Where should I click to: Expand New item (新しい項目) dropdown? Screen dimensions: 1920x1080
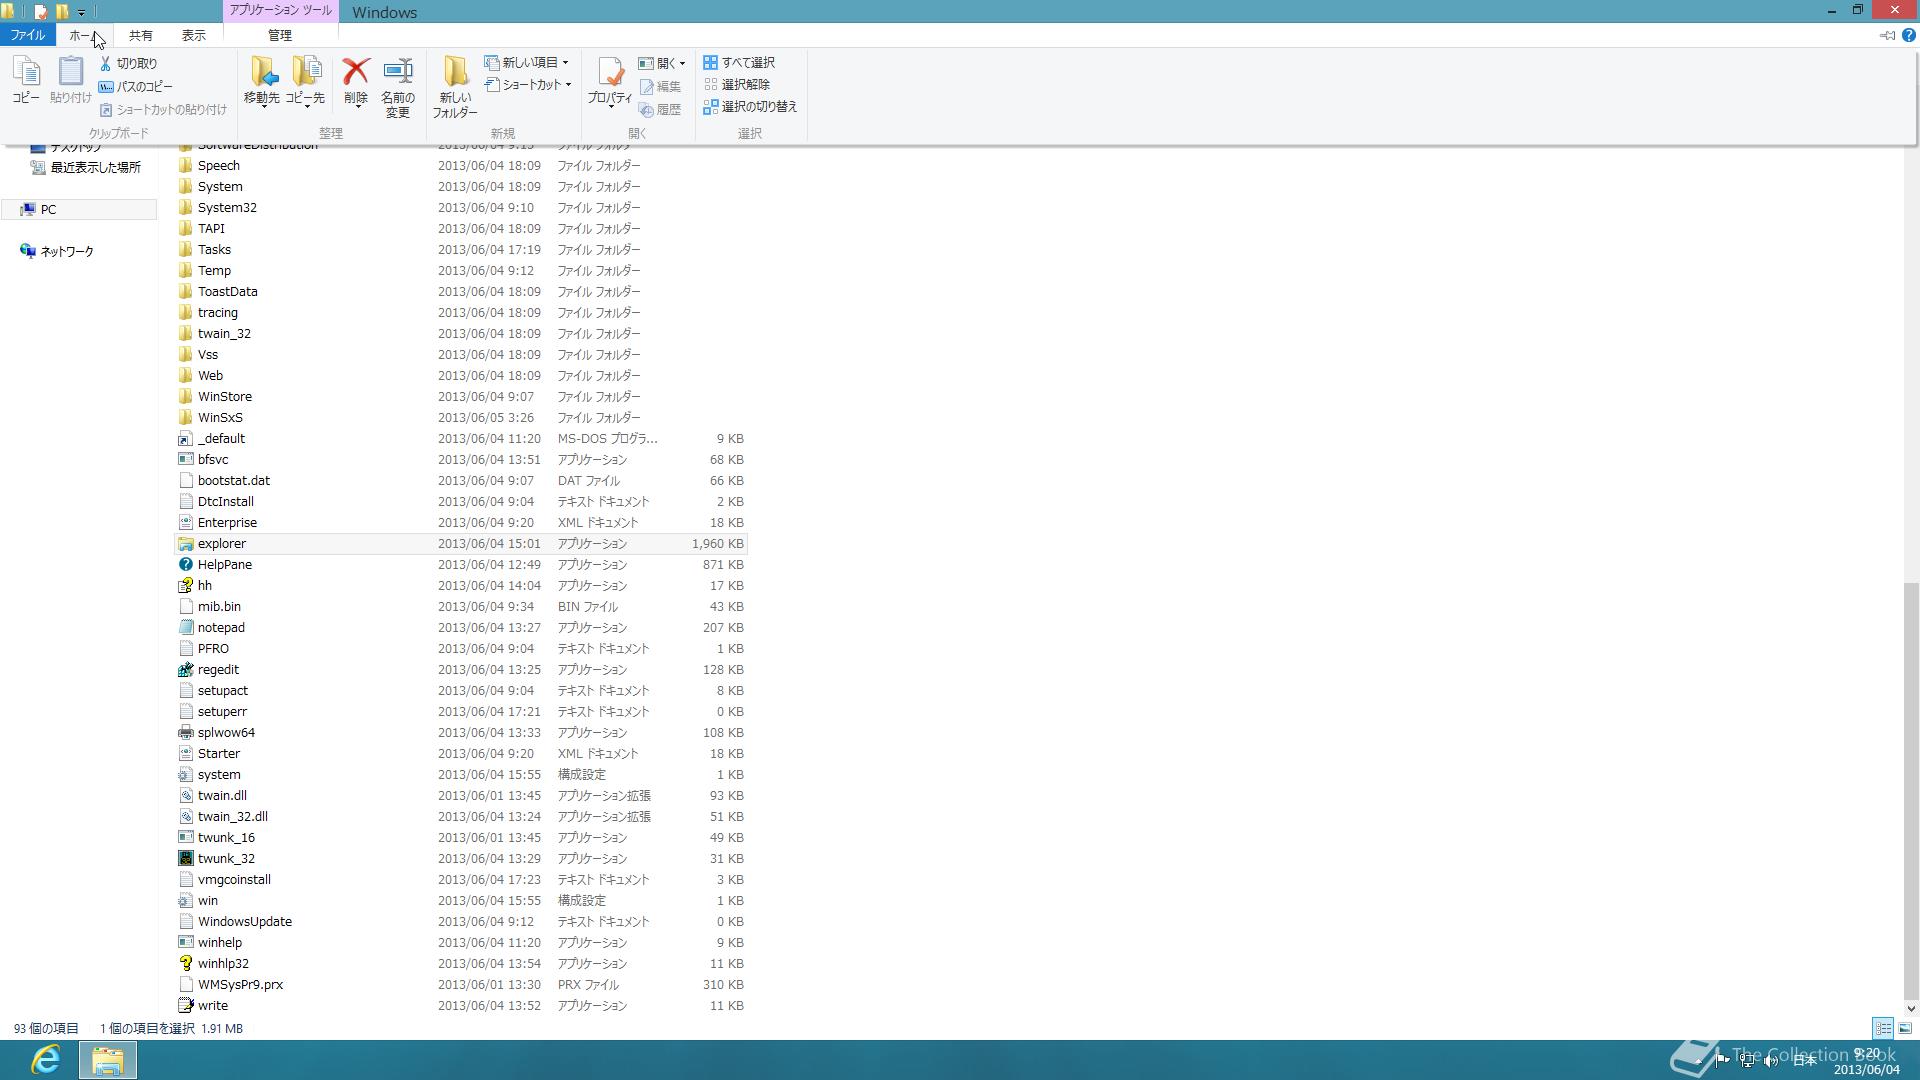pos(565,62)
